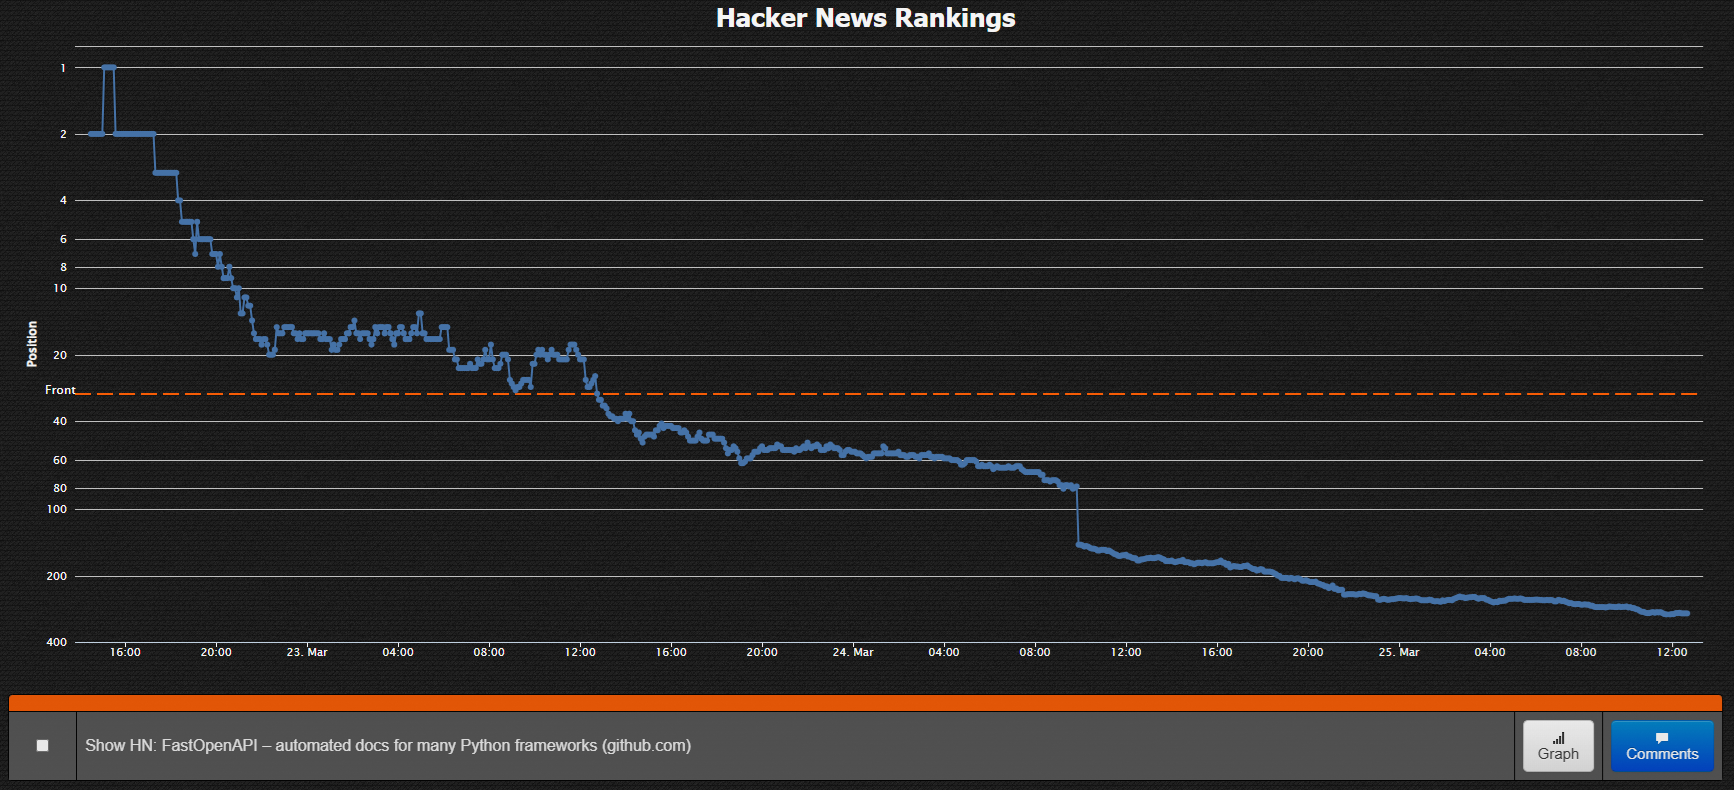
Task: Click the Hacker News Rankings chart title
Action: 866,18
